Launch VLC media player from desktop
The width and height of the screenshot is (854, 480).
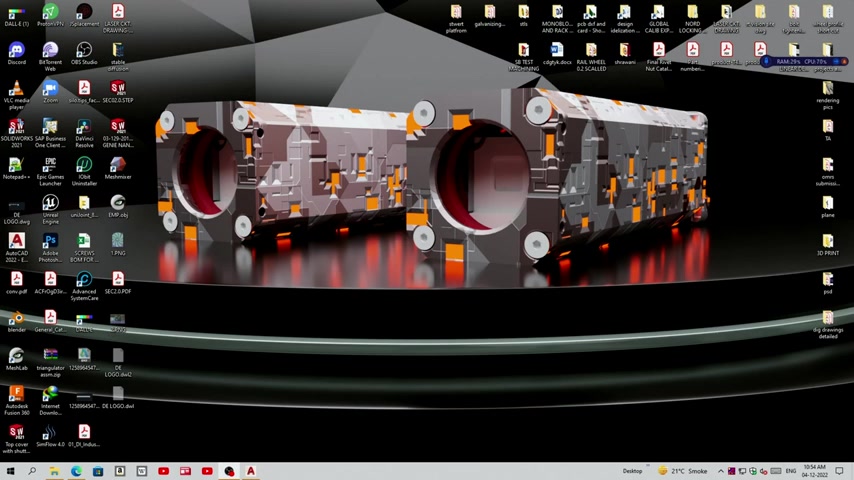point(16,90)
